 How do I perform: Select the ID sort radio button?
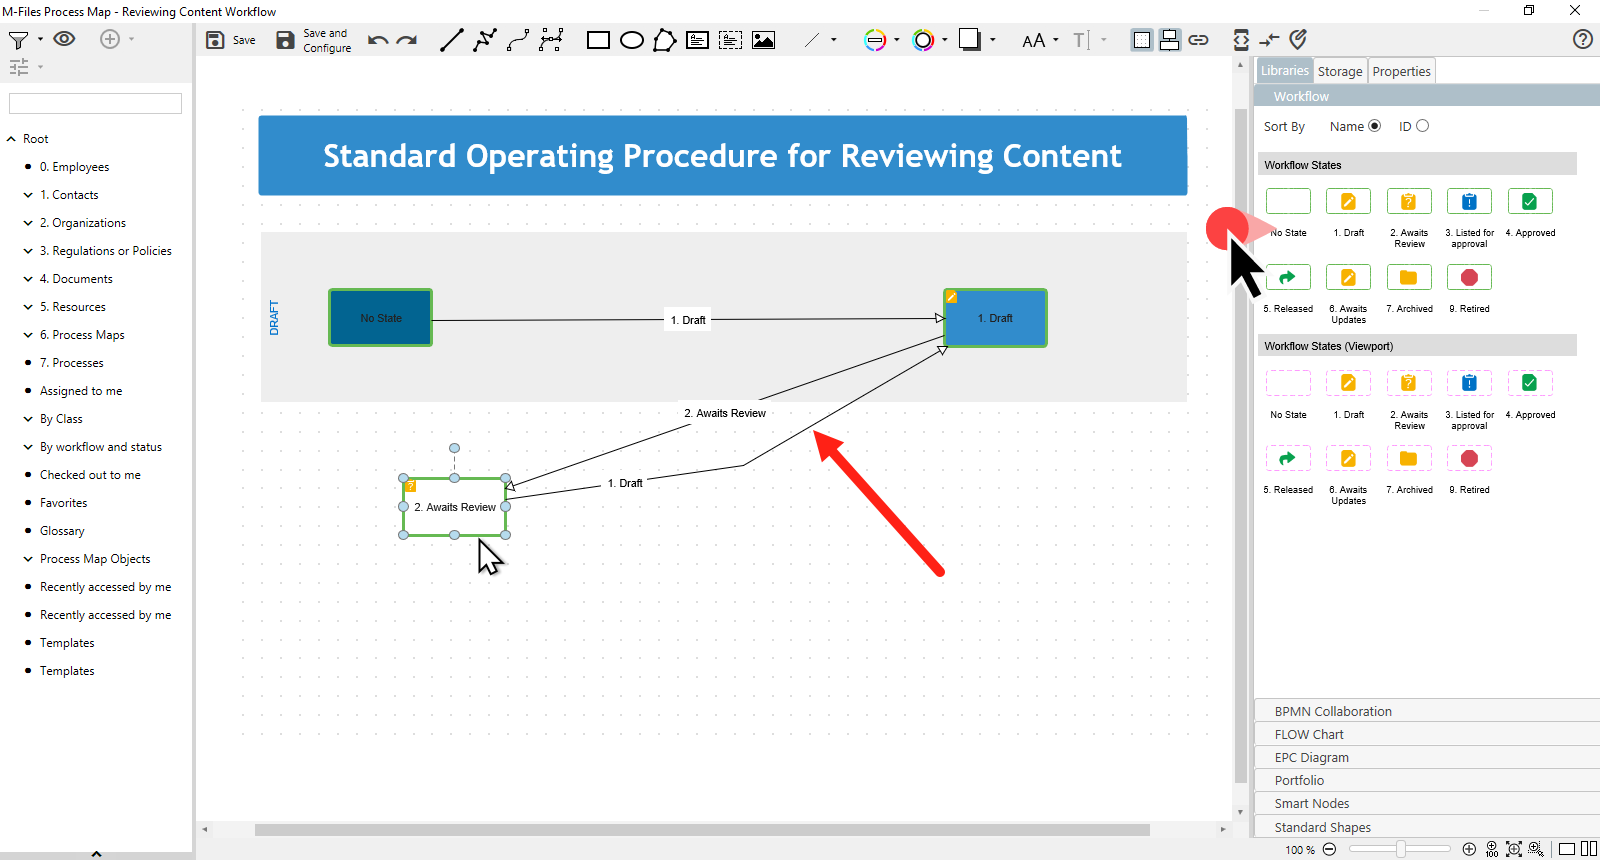coord(1422,126)
